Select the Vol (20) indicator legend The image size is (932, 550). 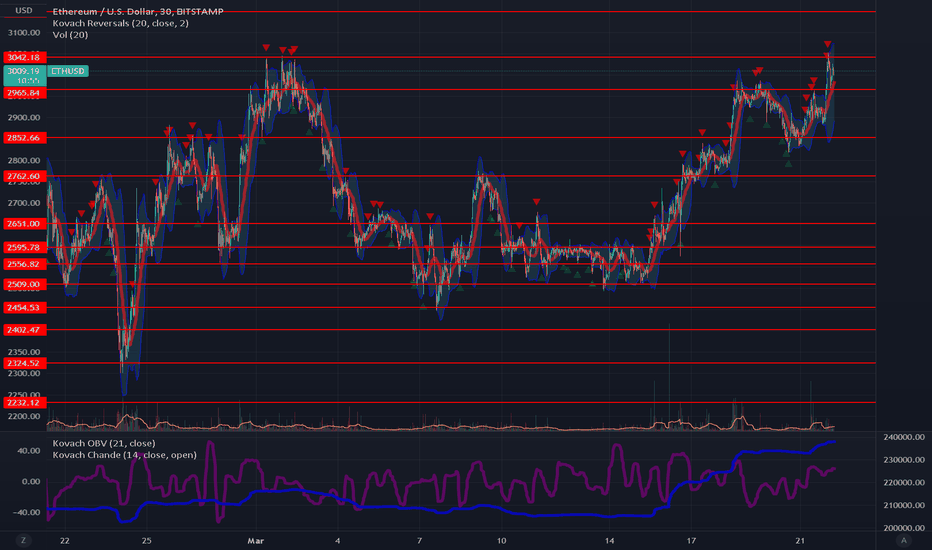(x=70, y=34)
